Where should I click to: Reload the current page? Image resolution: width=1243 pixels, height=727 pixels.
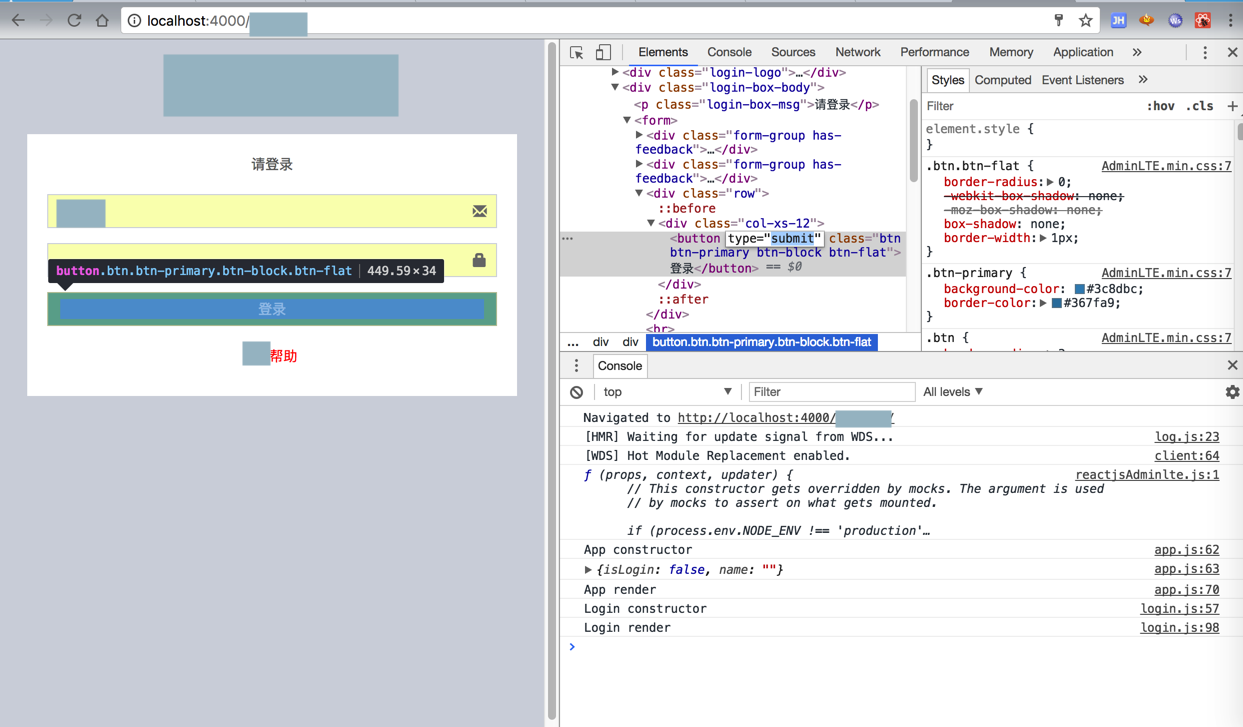click(x=74, y=20)
